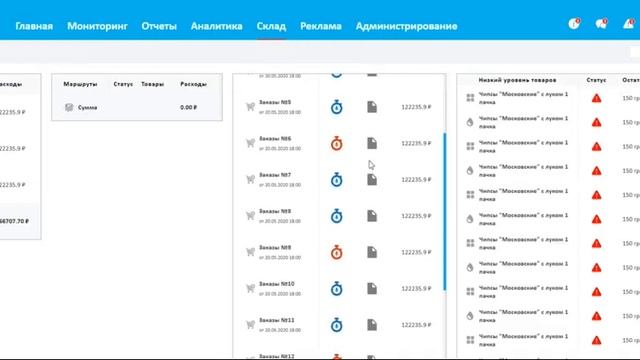Click the blue stopwatch status of Заказы №7
The height and width of the screenshot is (360, 640).
(336, 180)
